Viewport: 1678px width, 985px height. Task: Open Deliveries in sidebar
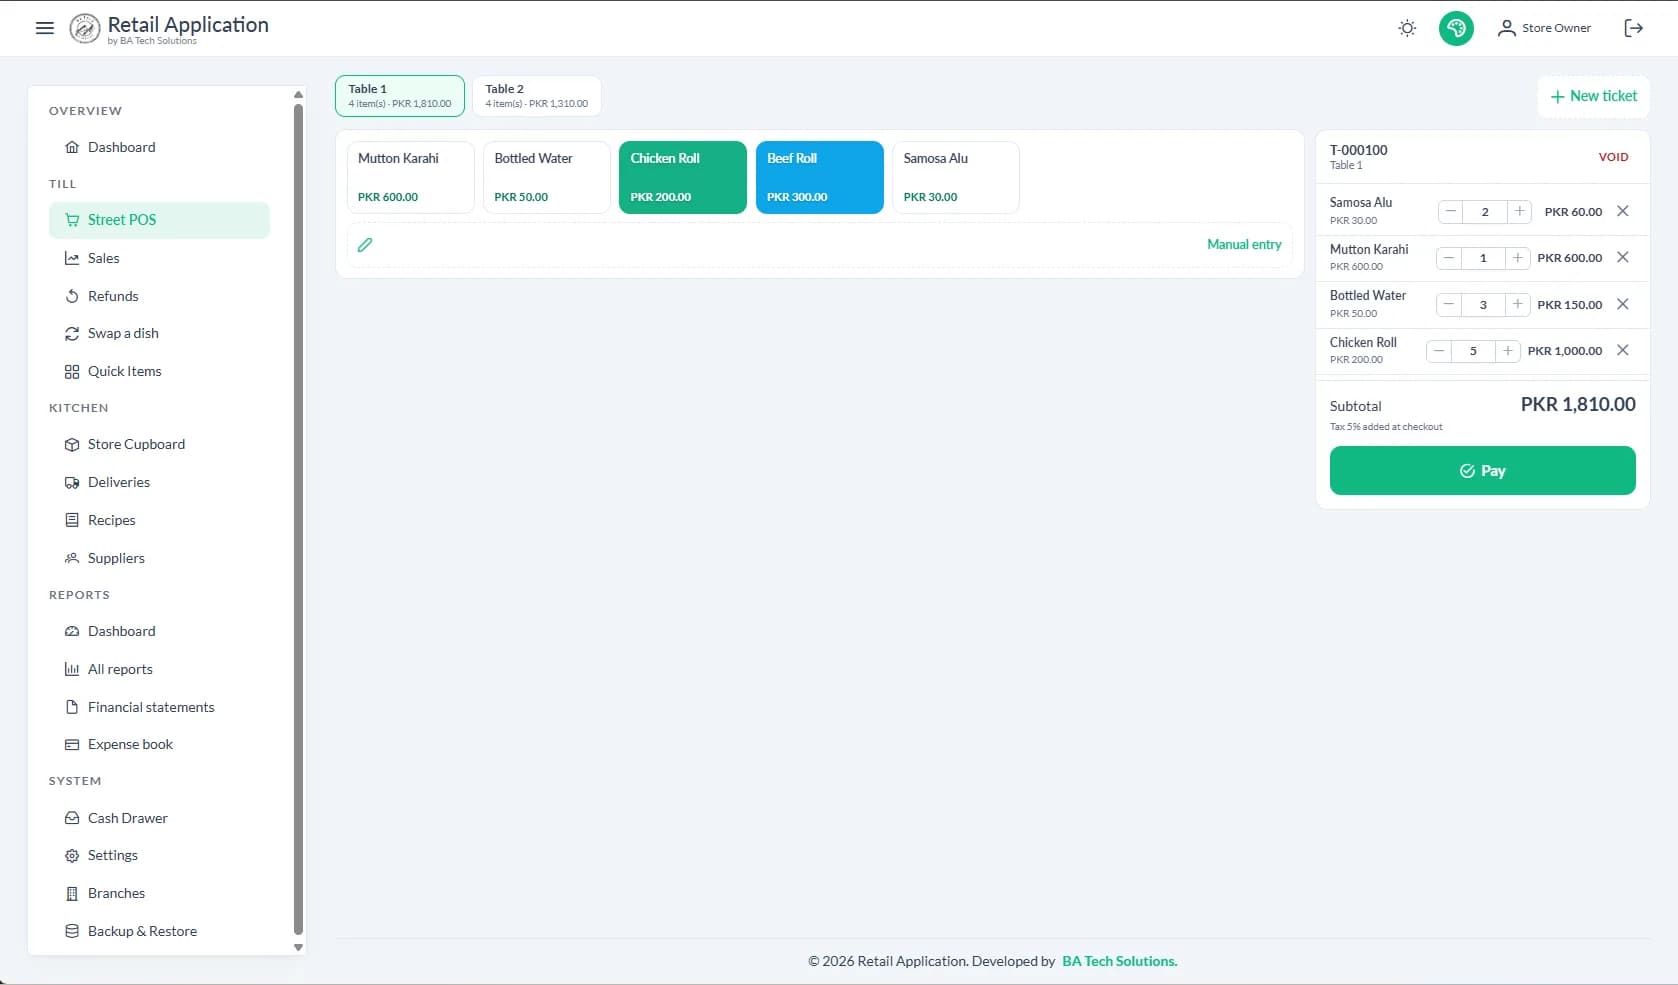coord(159,482)
